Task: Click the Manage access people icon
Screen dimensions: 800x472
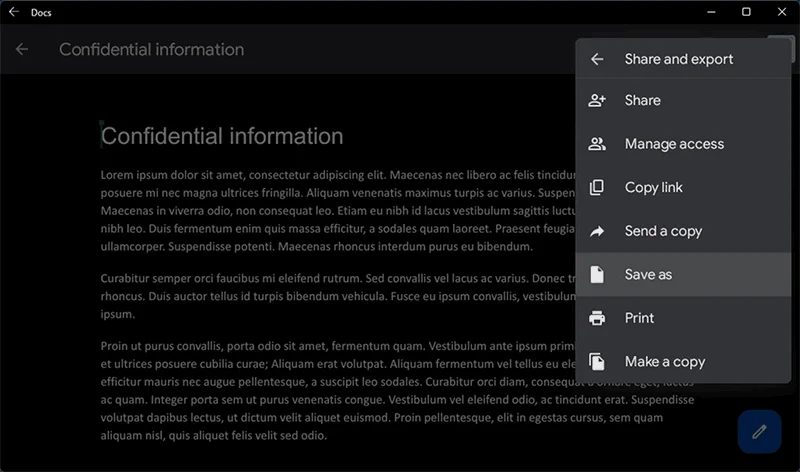Action: click(x=597, y=144)
